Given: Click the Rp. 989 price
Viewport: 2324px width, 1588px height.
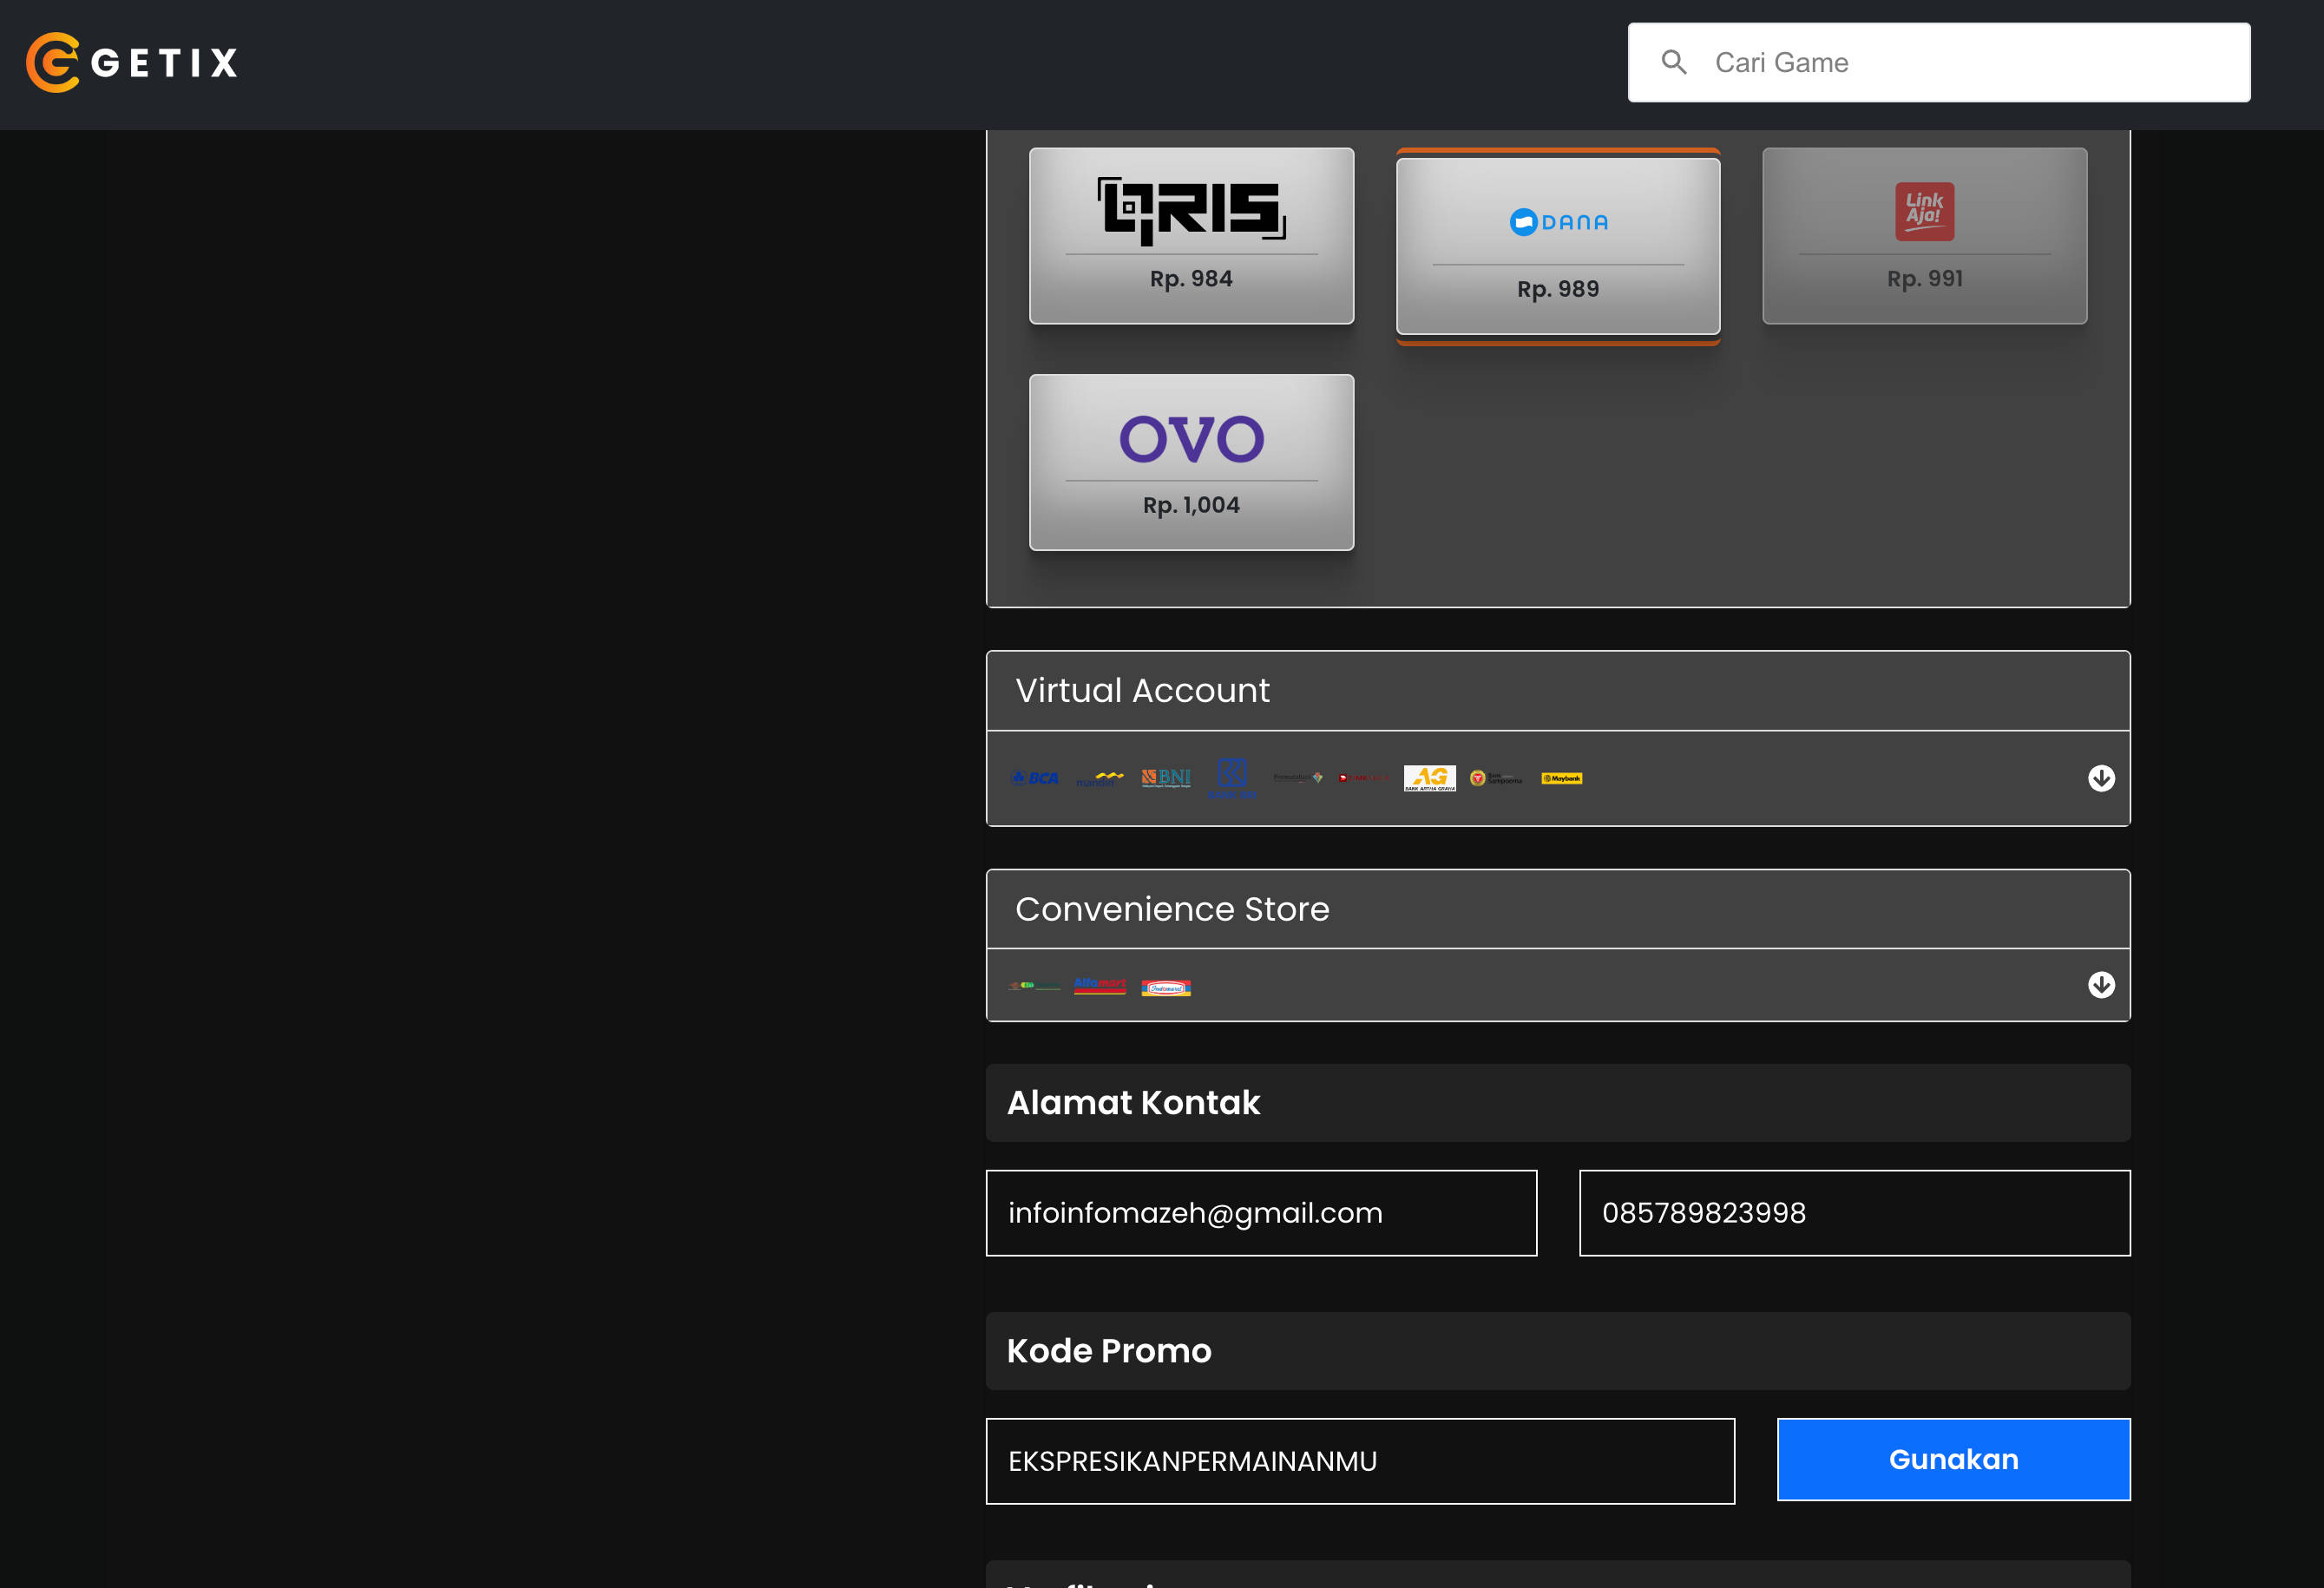Looking at the screenshot, I should tap(1558, 289).
